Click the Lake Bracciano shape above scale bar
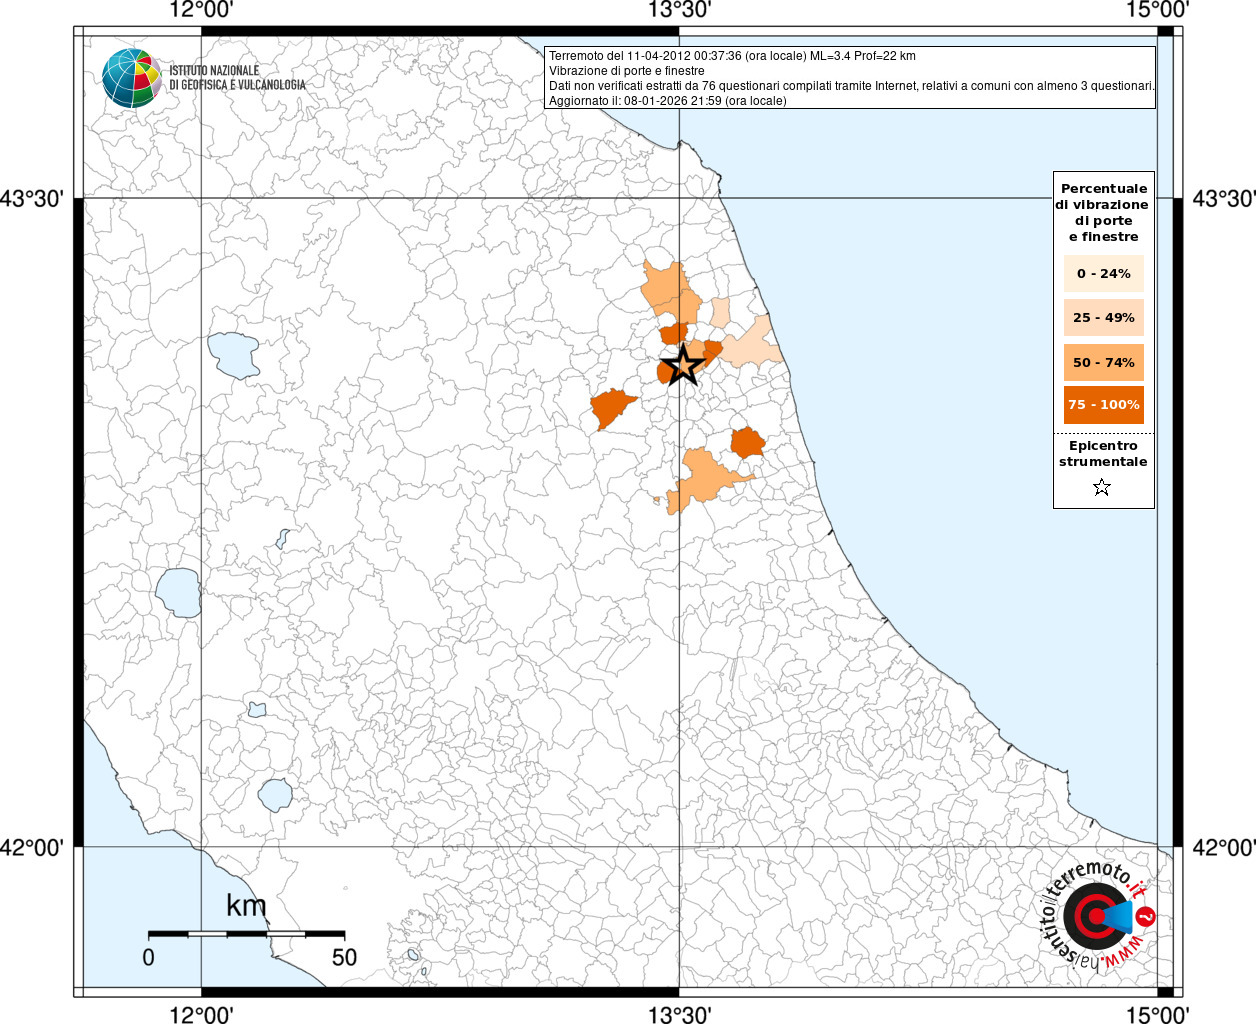1256x1024 pixels. (274, 795)
